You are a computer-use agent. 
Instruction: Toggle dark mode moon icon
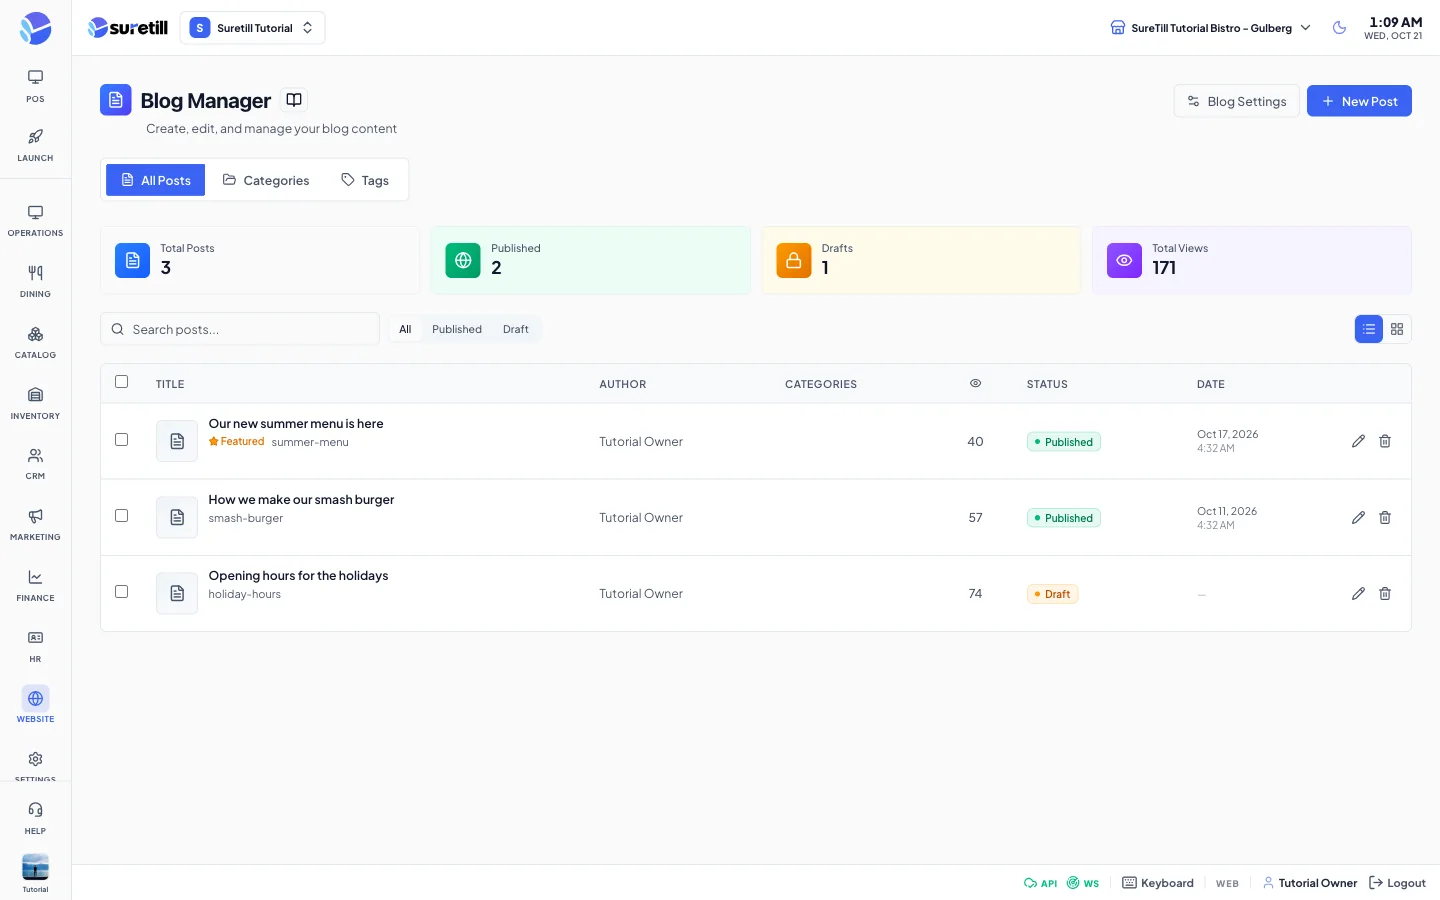pyautogui.click(x=1340, y=28)
